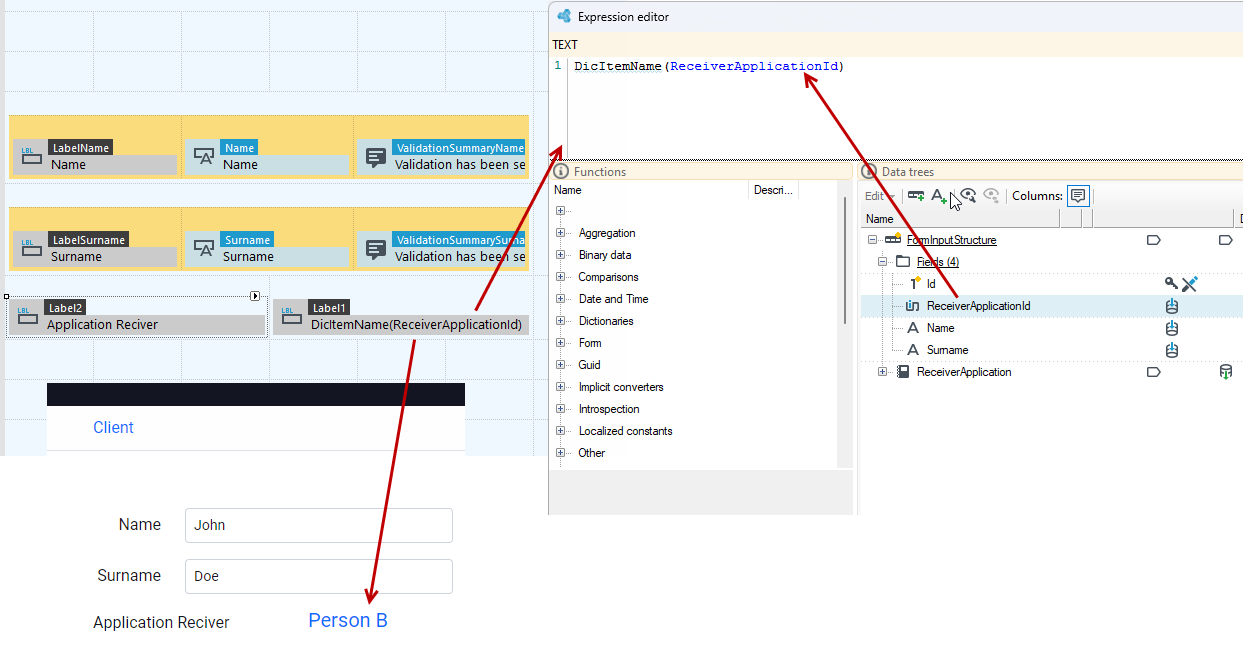This screenshot has height=648, width=1243.
Task: Click the add text field icon in Data trees
Action: 939,196
